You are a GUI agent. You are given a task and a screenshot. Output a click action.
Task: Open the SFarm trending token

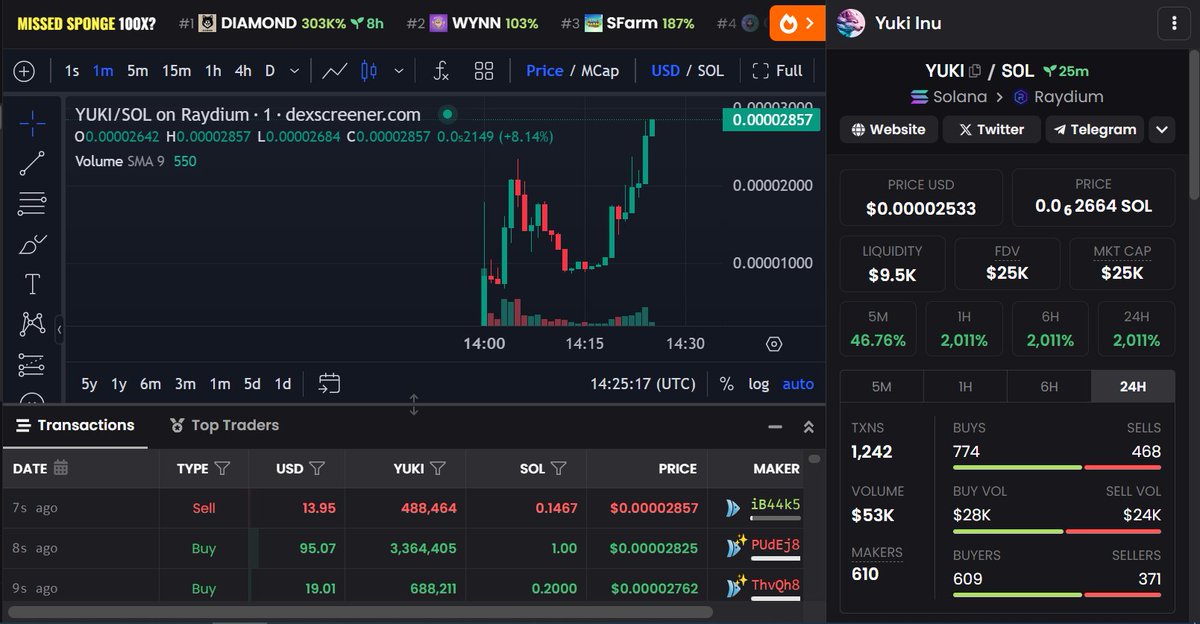point(627,23)
